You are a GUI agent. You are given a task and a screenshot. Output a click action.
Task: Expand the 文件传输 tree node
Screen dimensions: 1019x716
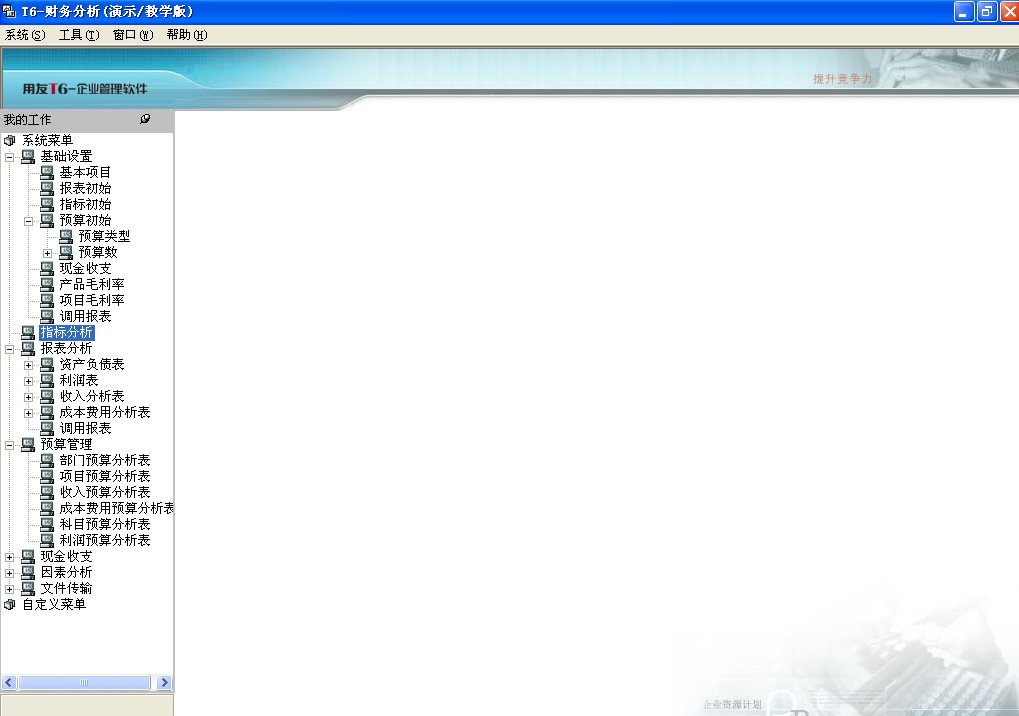(x=10, y=590)
